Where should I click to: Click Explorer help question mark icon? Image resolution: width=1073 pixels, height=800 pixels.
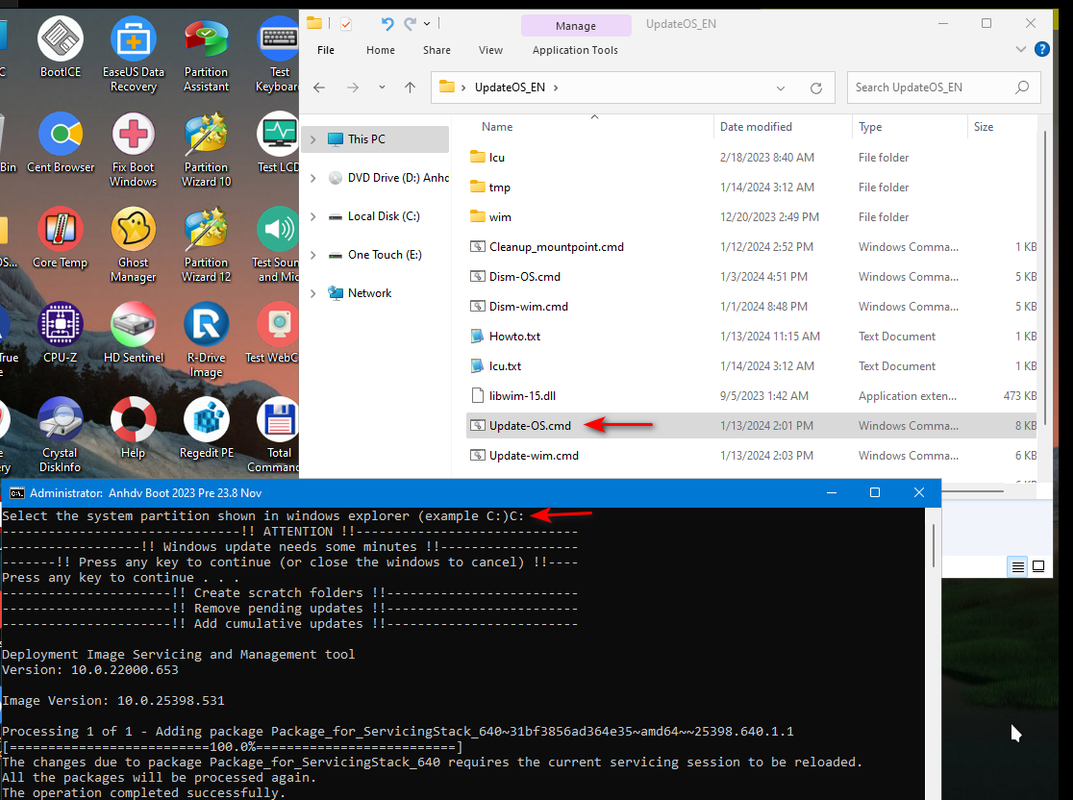(1042, 49)
